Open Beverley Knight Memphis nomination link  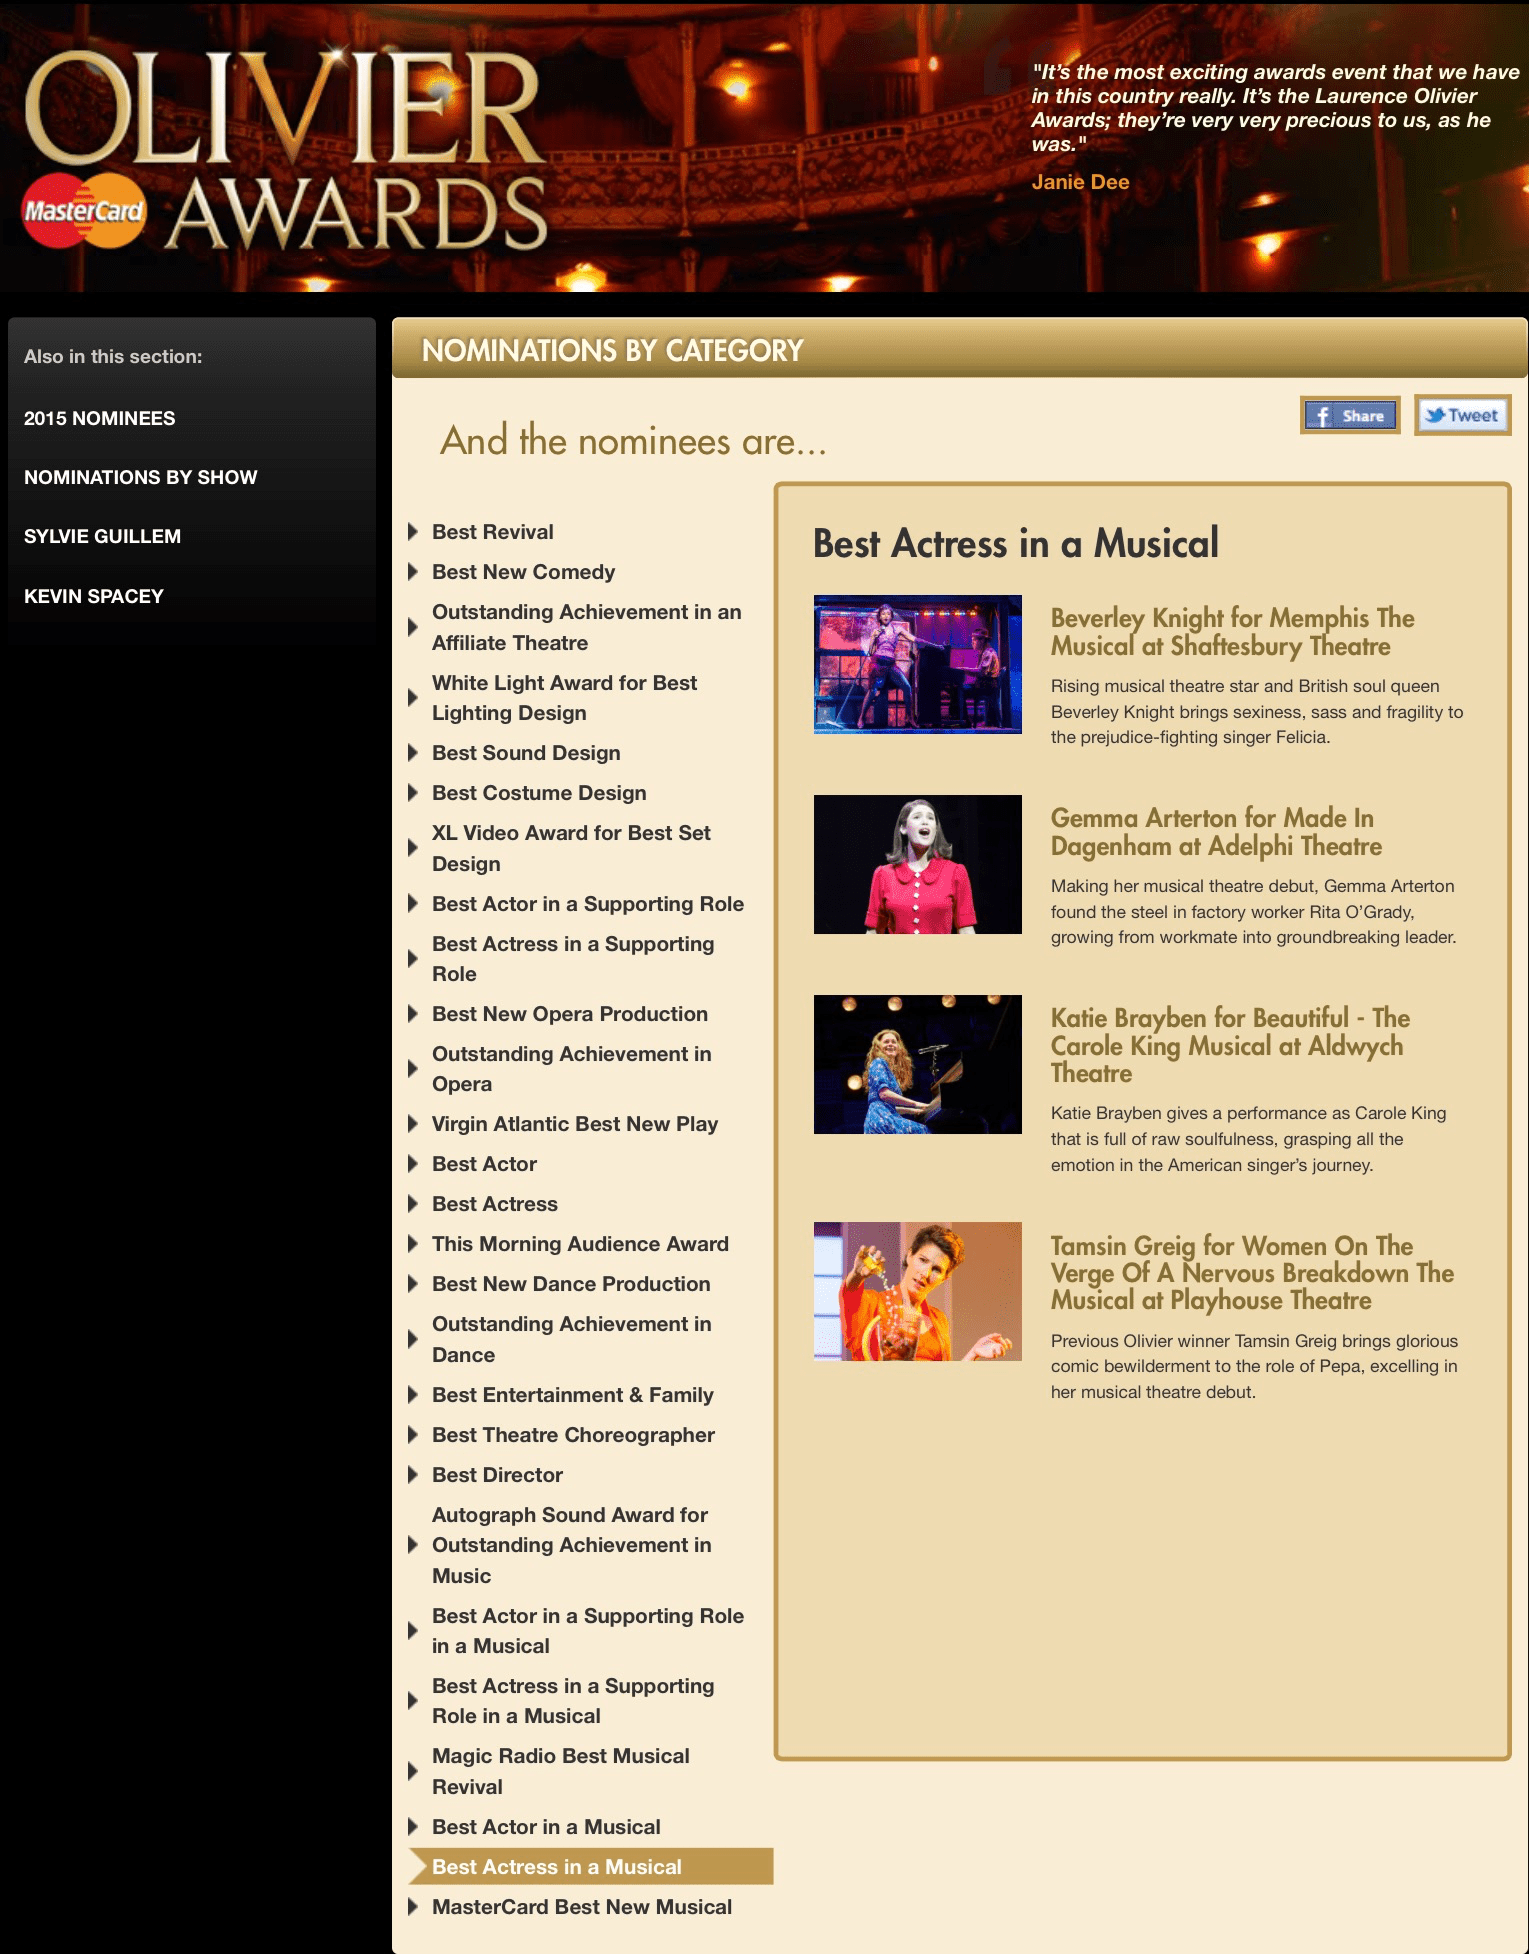pos(1231,632)
